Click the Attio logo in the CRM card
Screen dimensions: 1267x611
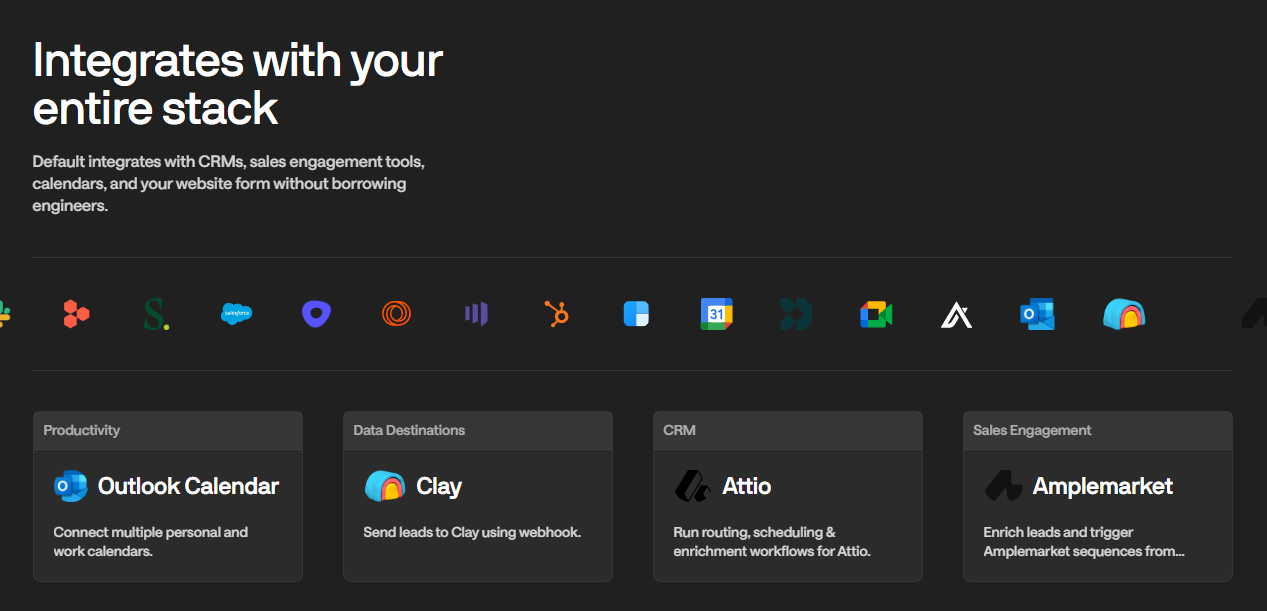(692, 487)
